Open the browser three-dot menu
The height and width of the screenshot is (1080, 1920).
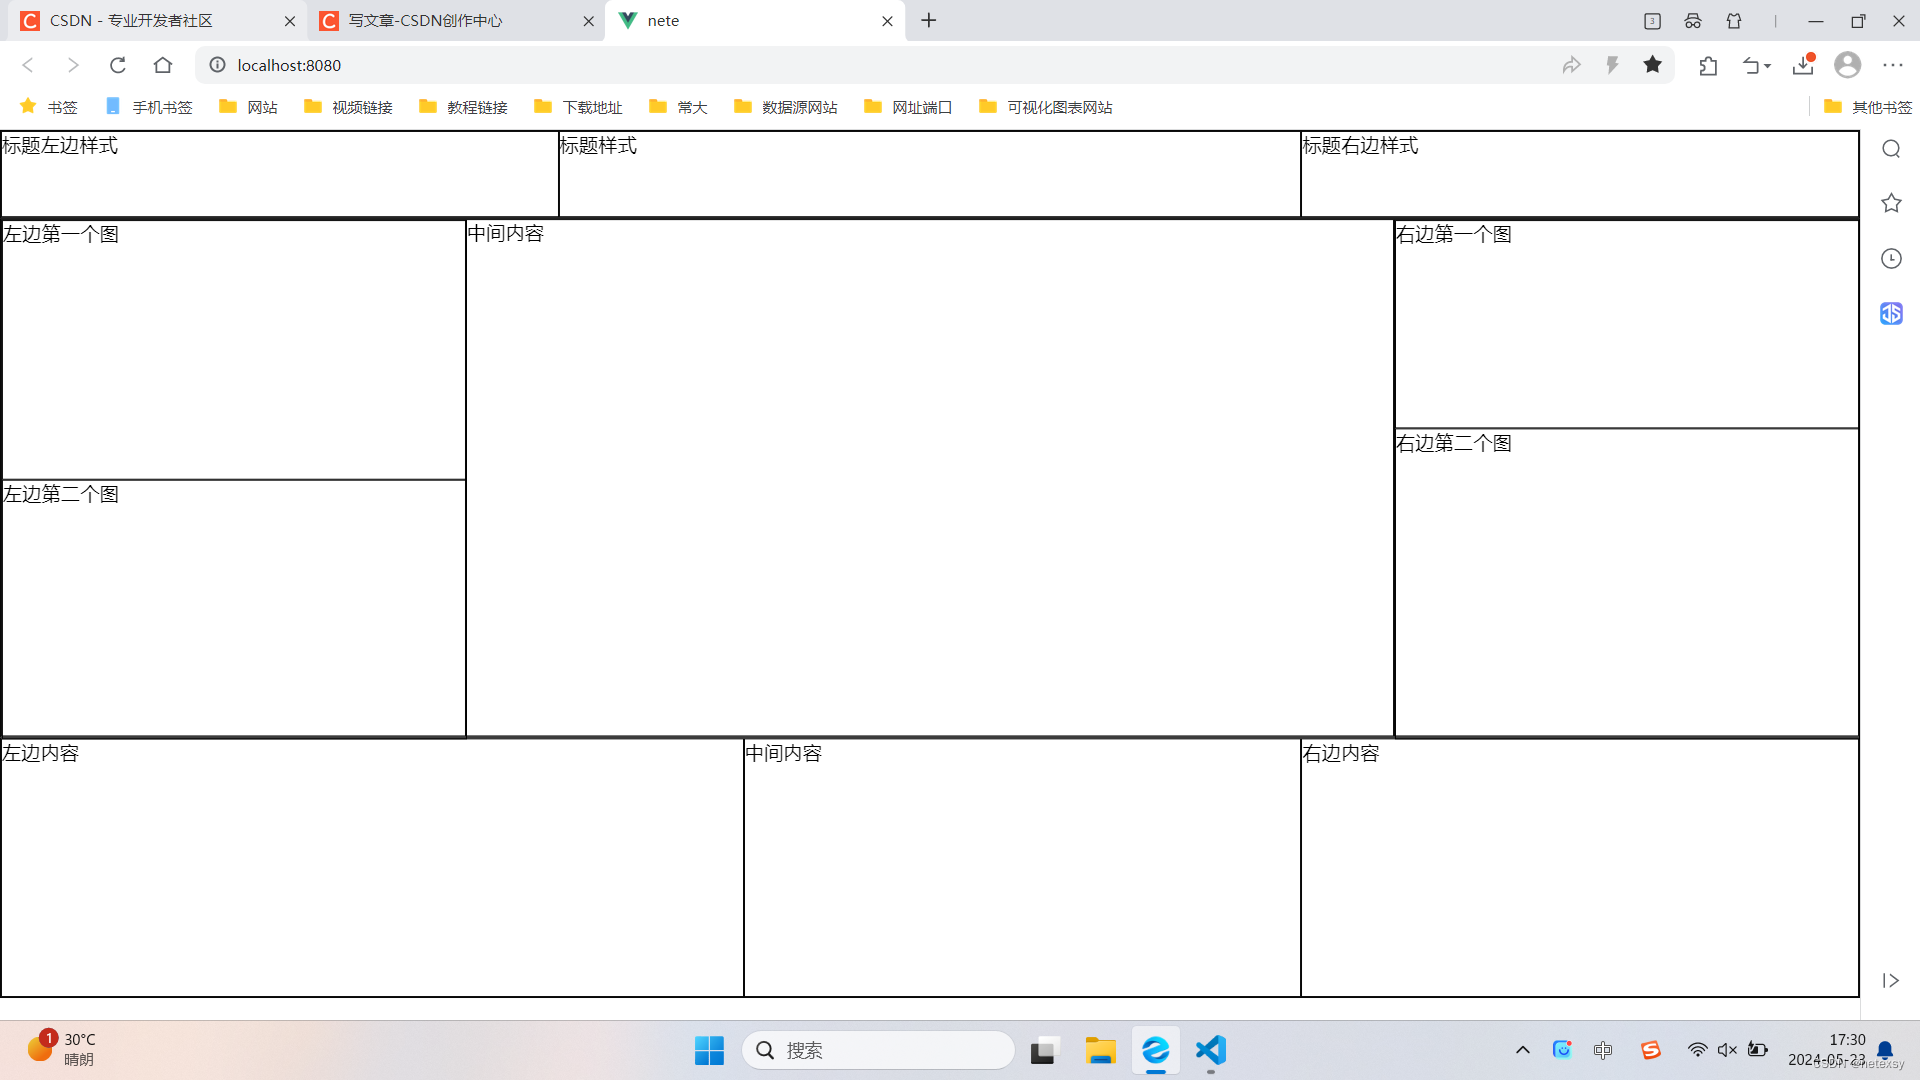pos(1892,65)
